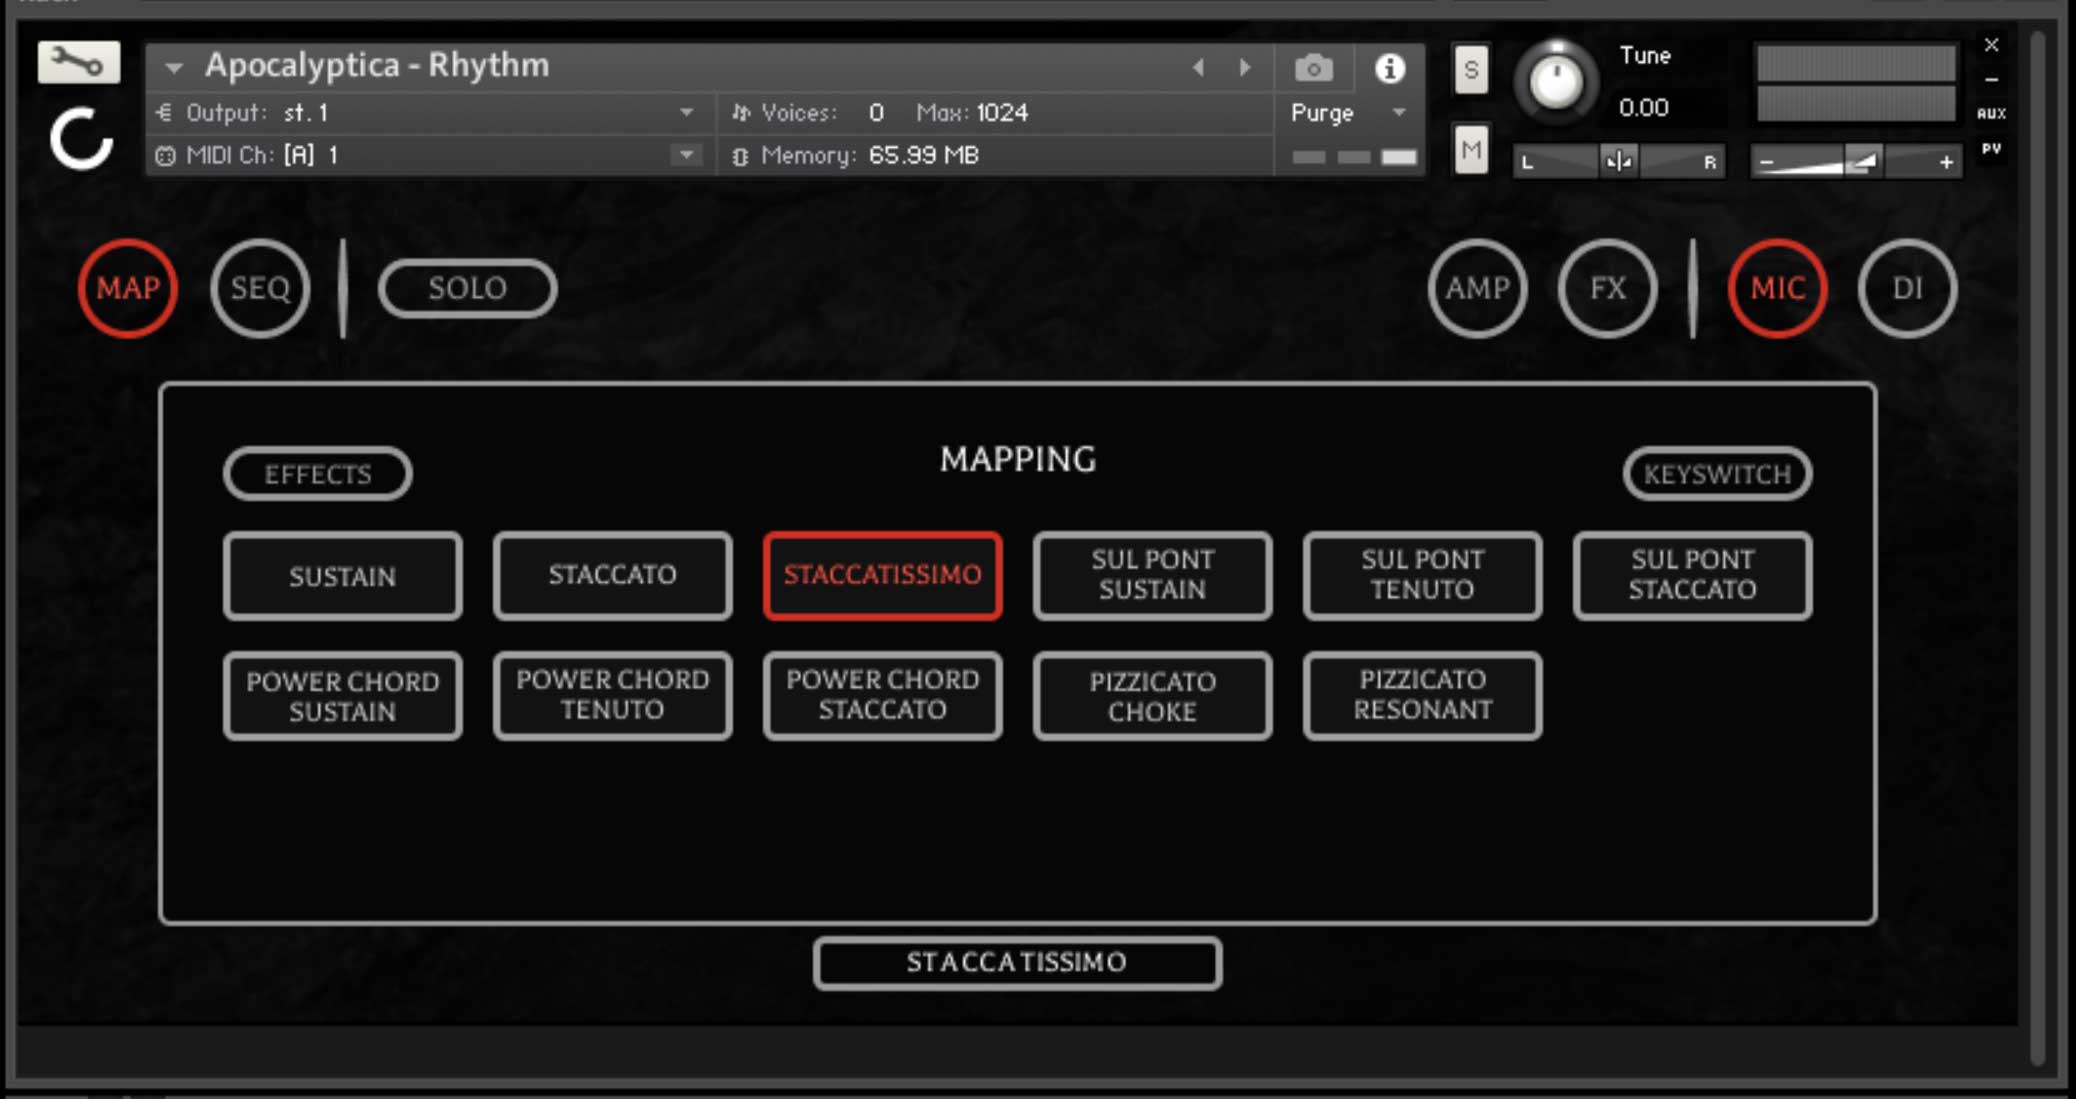Go to previous instrument preset arrow
Image resolution: width=2076 pixels, height=1099 pixels.
(1198, 67)
